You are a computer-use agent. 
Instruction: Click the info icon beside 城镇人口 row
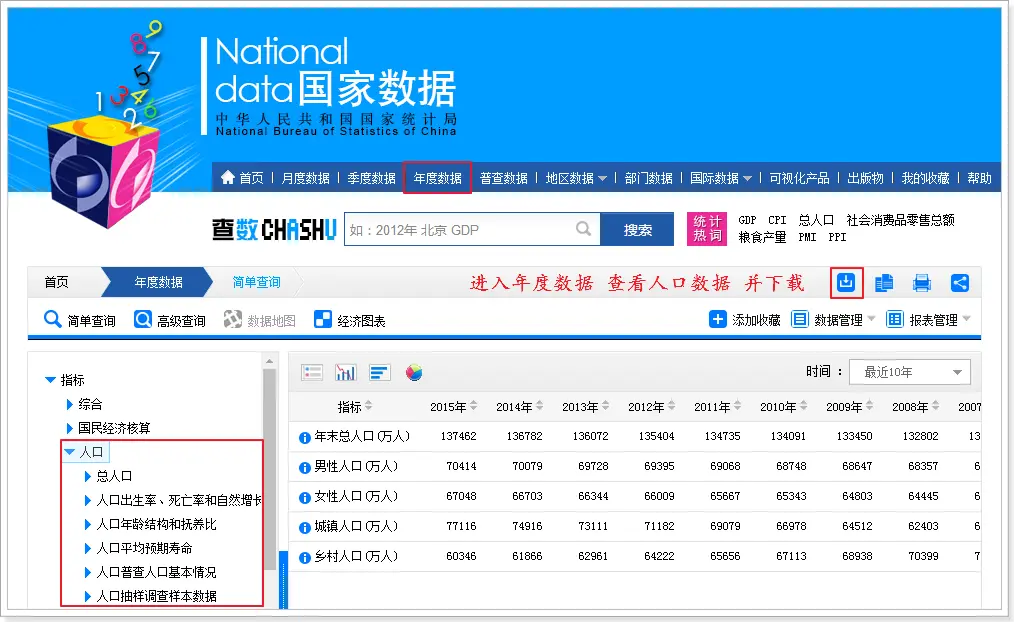[x=305, y=526]
